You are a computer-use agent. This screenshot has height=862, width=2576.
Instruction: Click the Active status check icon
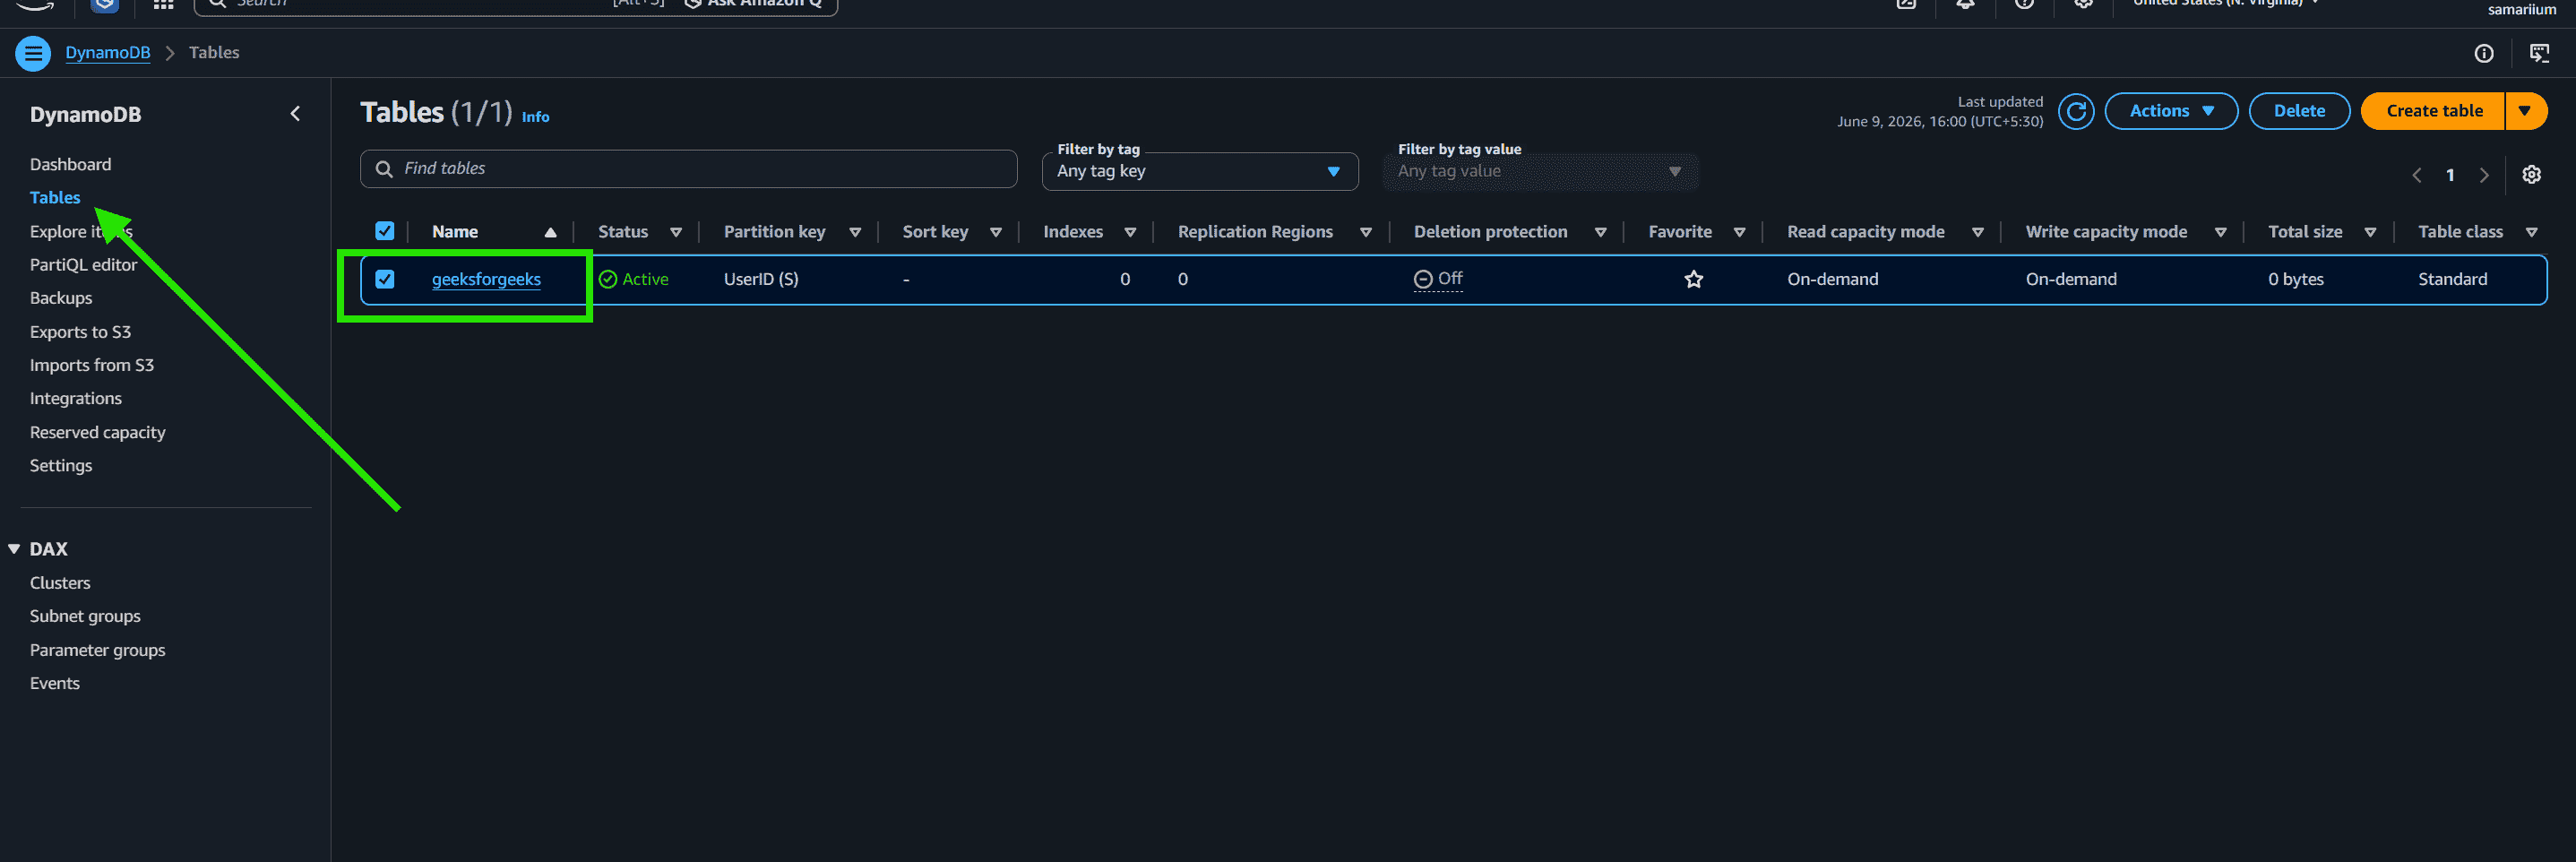pyautogui.click(x=608, y=280)
